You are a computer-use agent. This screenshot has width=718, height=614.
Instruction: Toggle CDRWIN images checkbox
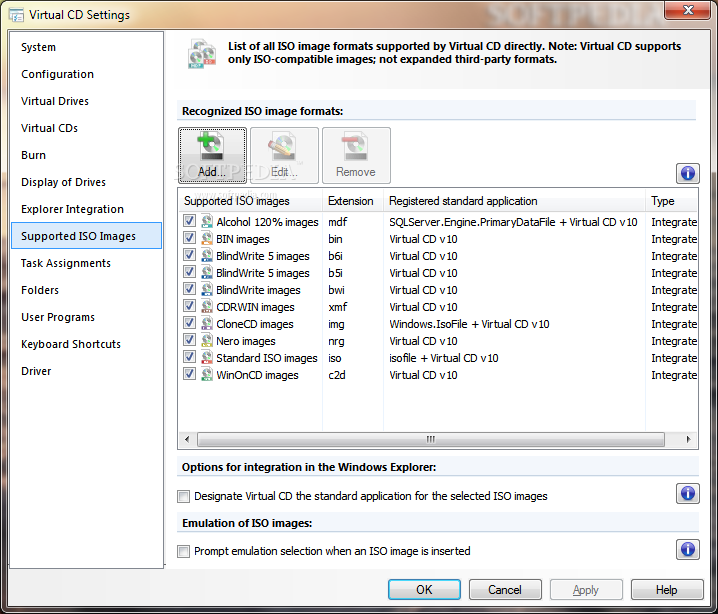tap(189, 305)
